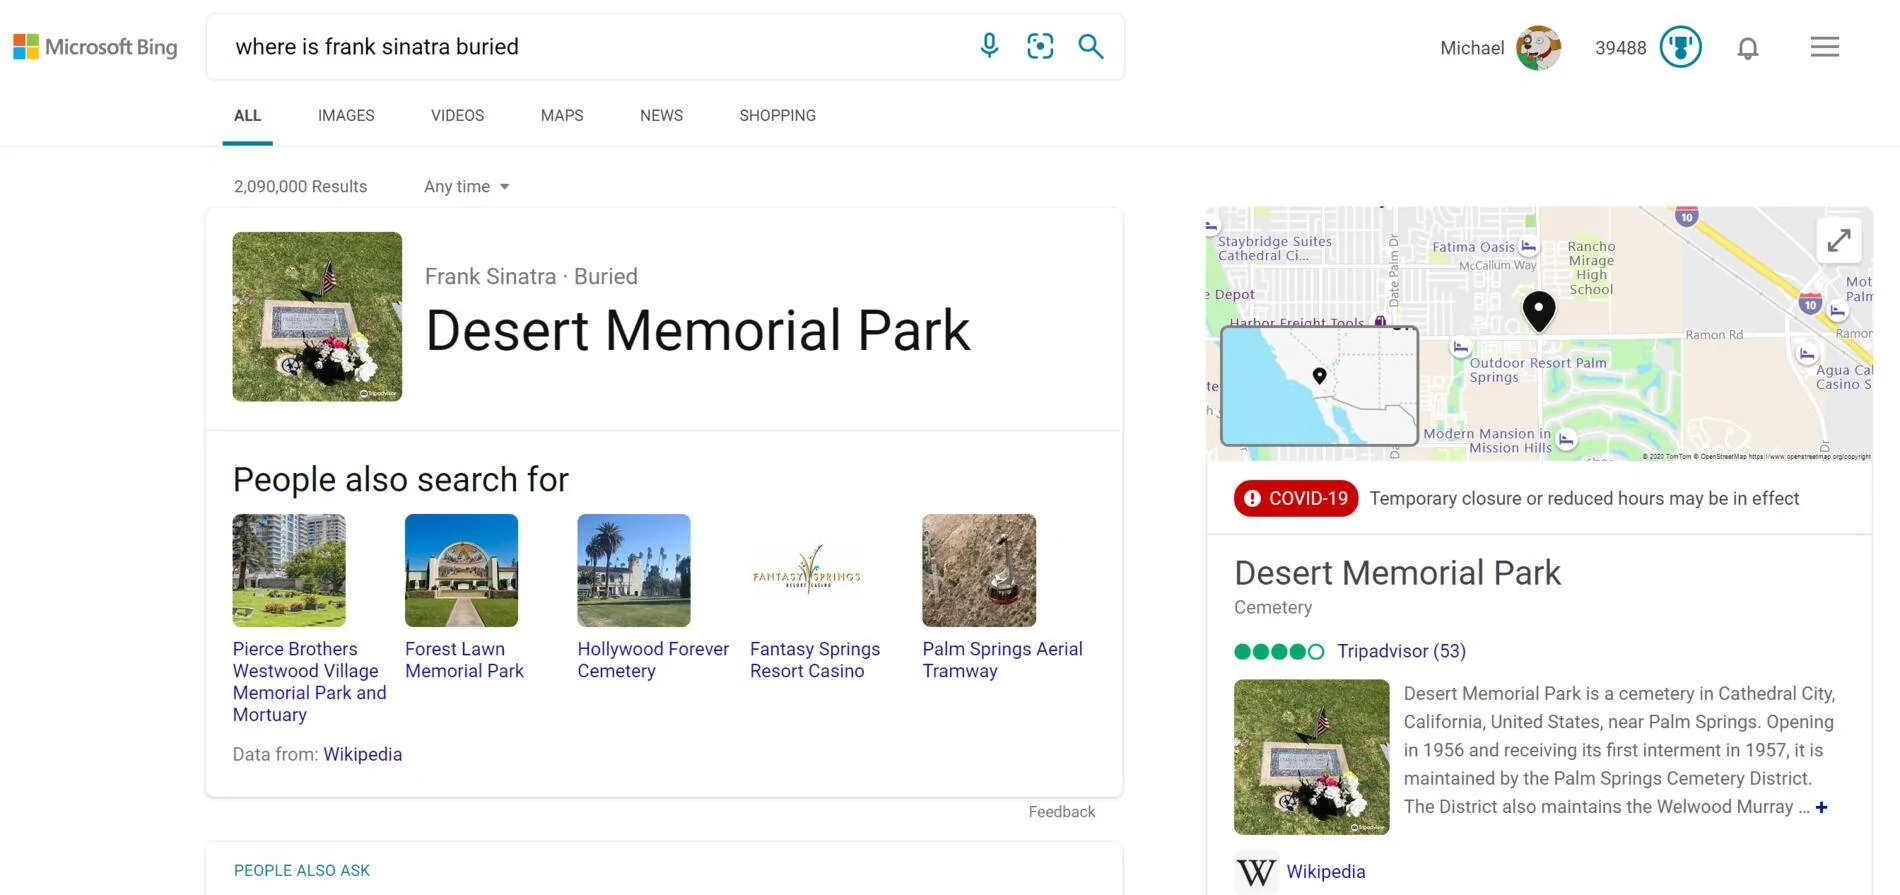Click the Outdoor Resort Palm Springs map label
Viewport: 1900px width, 895px height.
(1538, 370)
